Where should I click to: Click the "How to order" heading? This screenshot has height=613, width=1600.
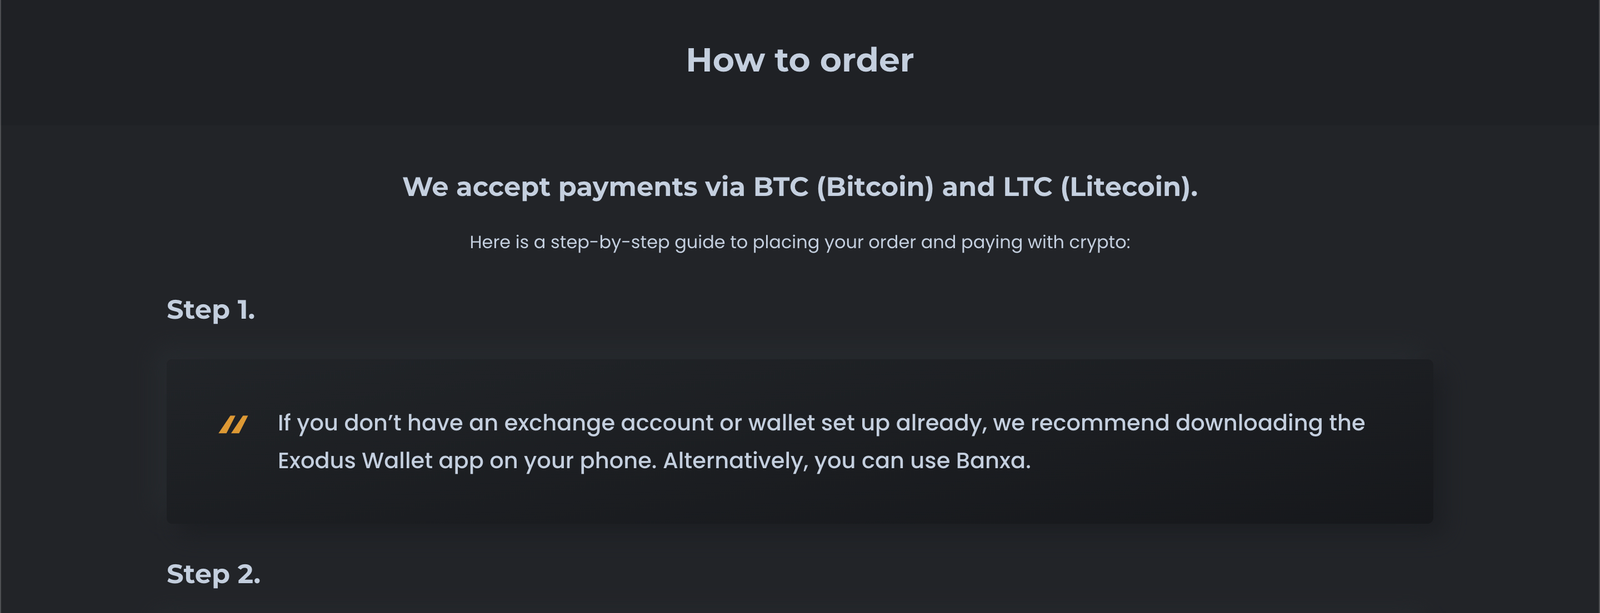(x=800, y=60)
